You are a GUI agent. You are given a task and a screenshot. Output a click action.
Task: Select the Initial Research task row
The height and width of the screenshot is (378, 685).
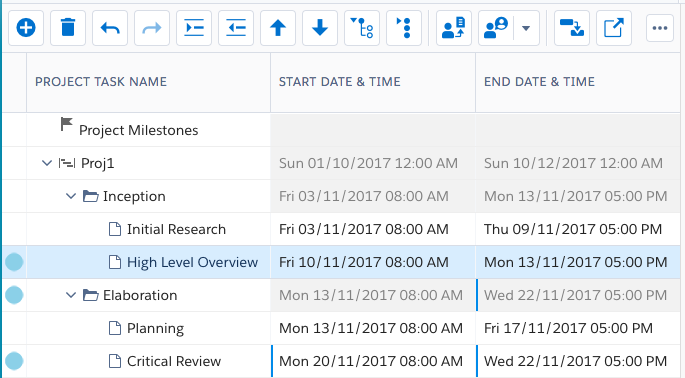342,229
